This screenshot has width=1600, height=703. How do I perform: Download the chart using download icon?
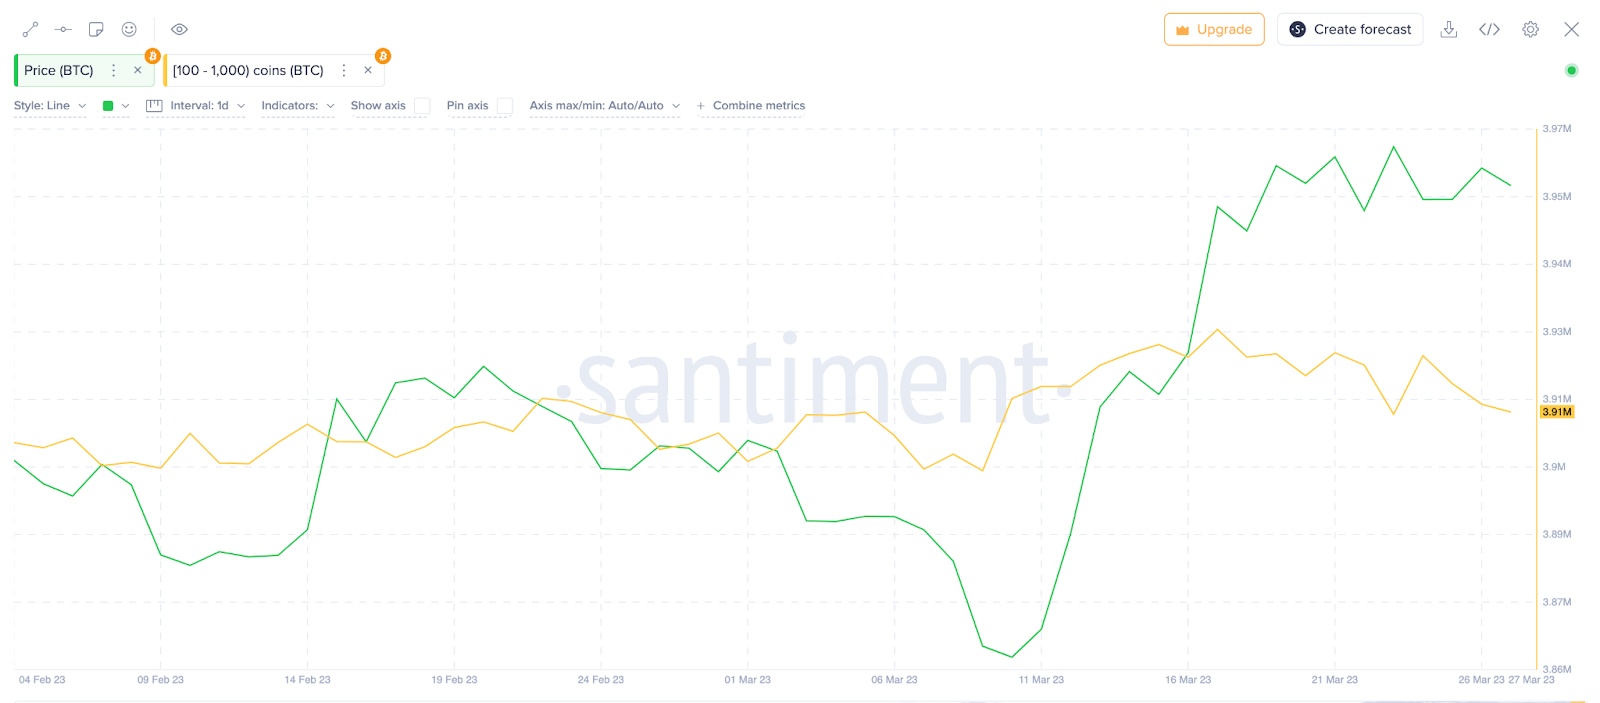click(1448, 29)
